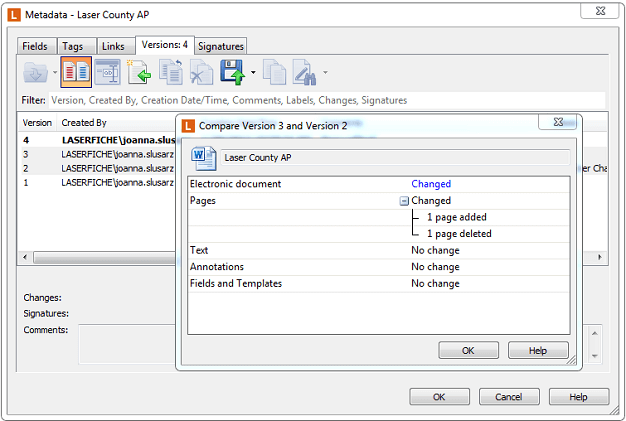The image size is (626, 421).
Task: Select the Versions: 4 tab
Action: coord(164,45)
